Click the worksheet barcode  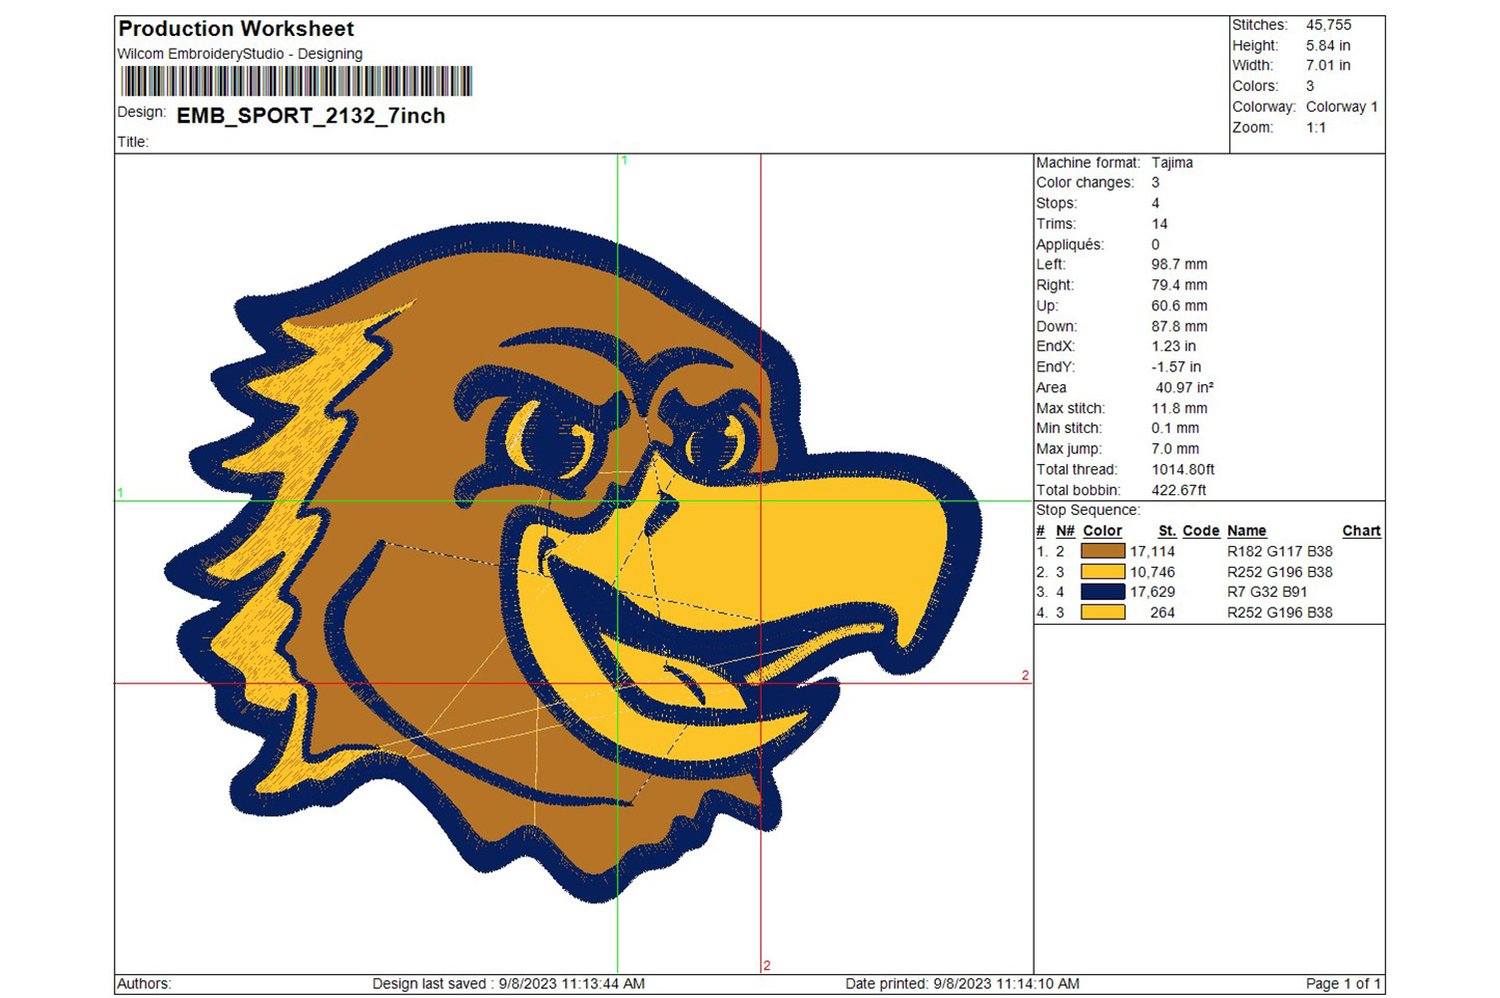296,81
